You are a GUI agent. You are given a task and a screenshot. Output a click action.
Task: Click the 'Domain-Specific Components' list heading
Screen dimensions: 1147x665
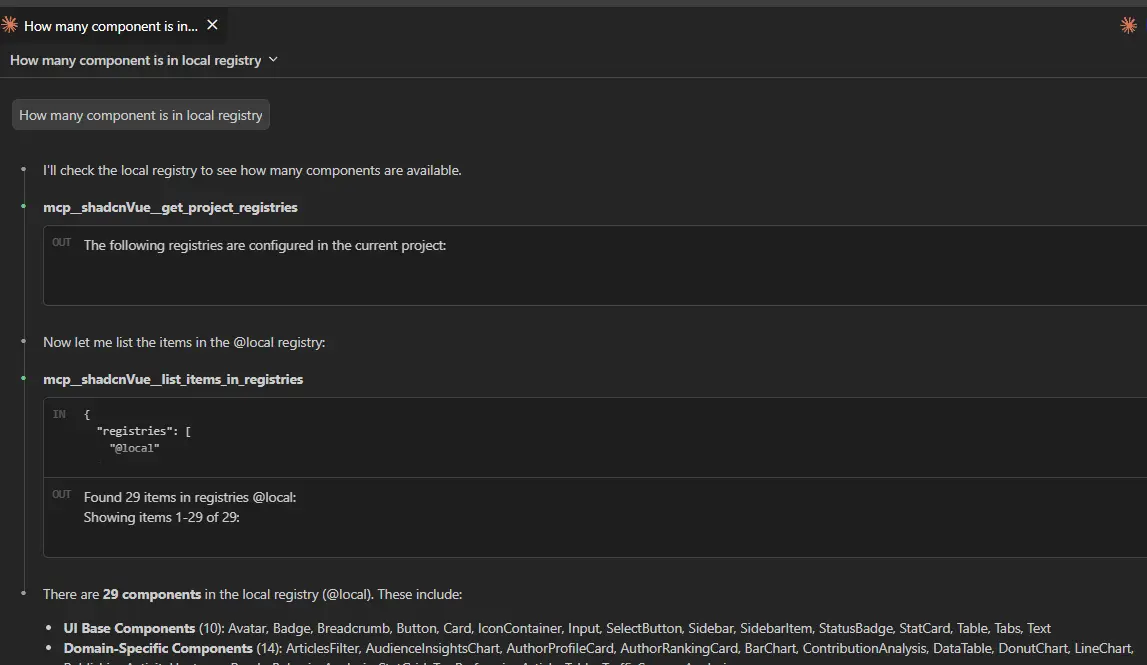144,648
